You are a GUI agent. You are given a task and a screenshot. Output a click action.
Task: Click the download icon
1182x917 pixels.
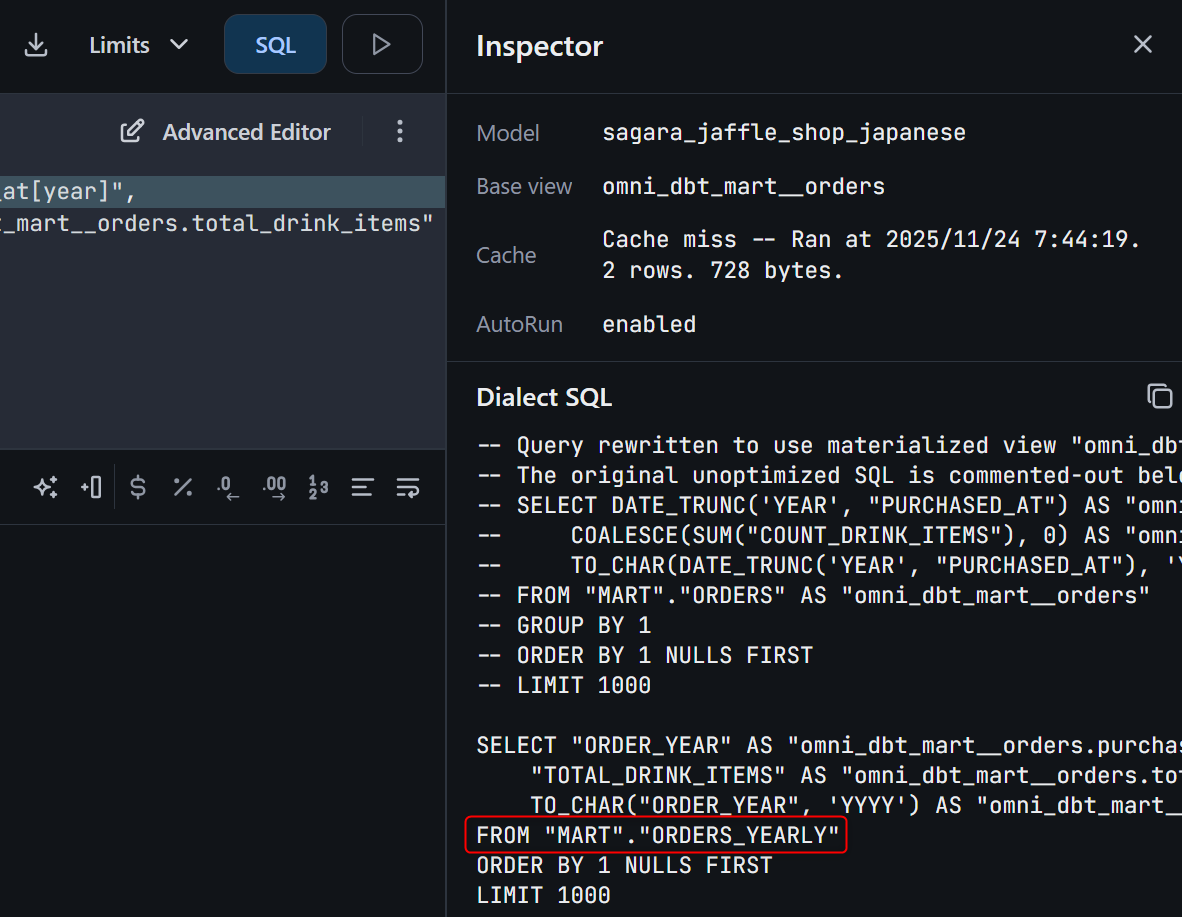[x=36, y=45]
